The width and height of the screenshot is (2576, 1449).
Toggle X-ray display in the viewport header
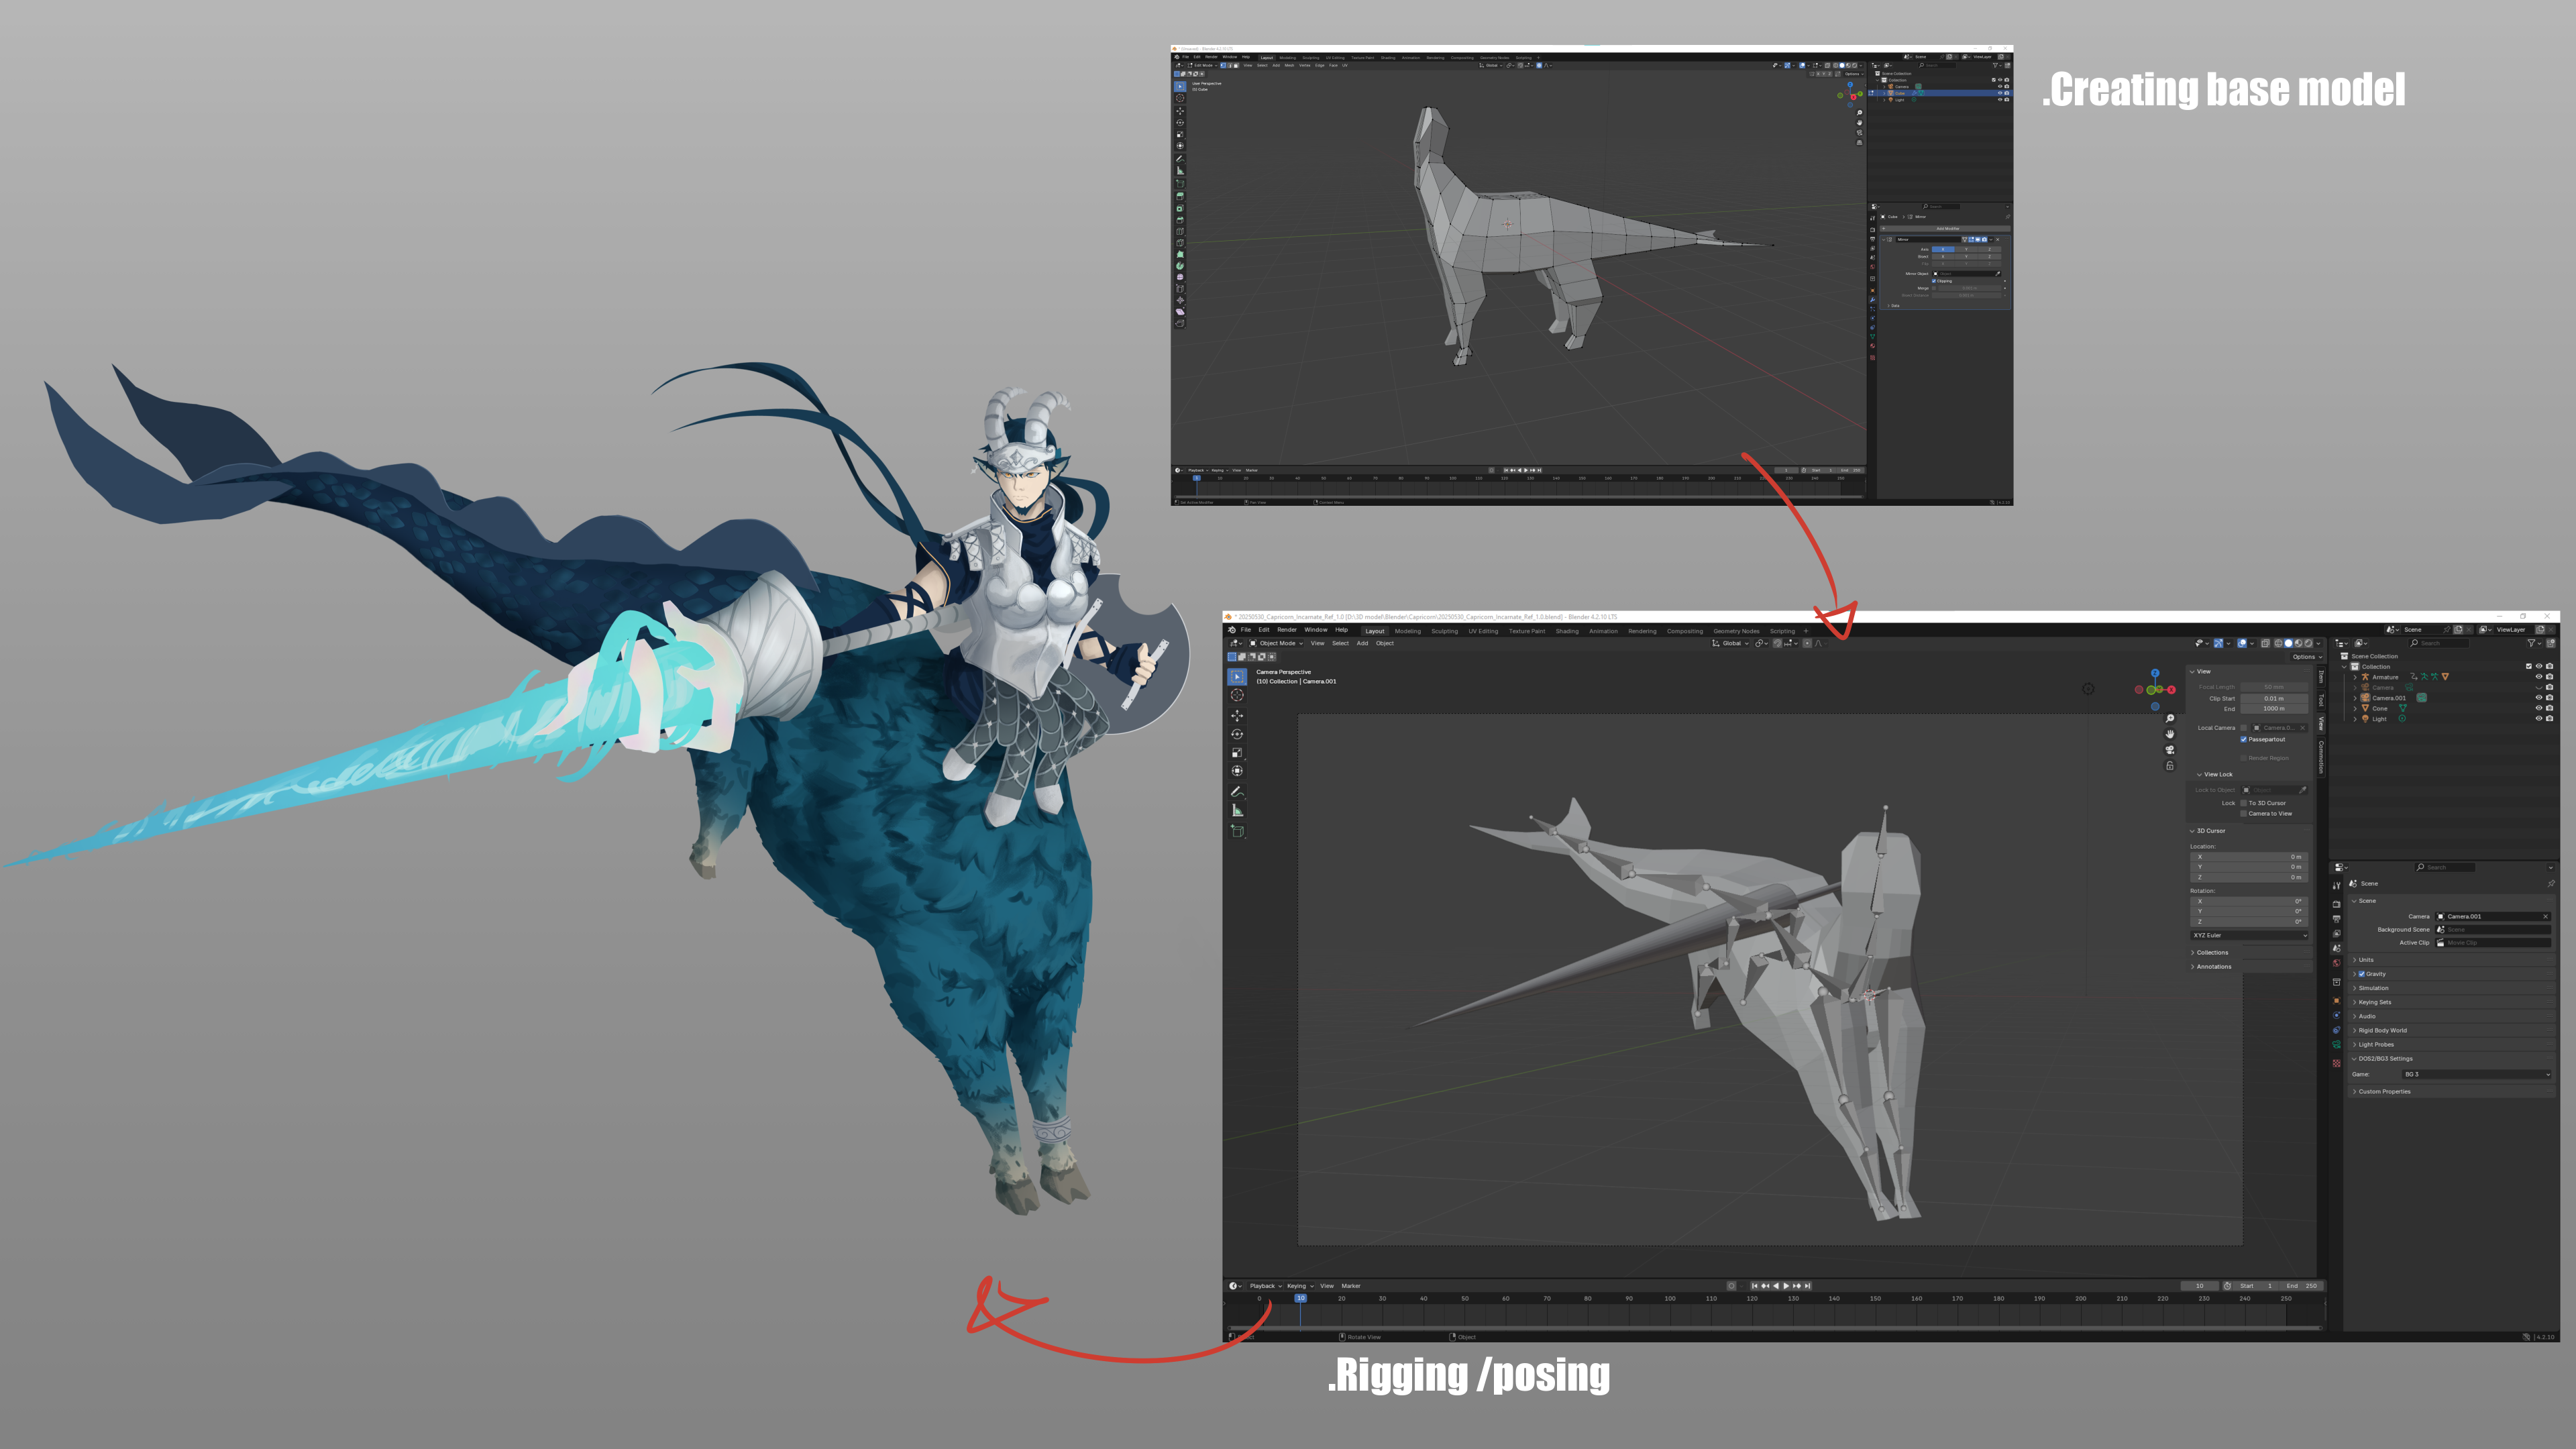tap(2266, 643)
